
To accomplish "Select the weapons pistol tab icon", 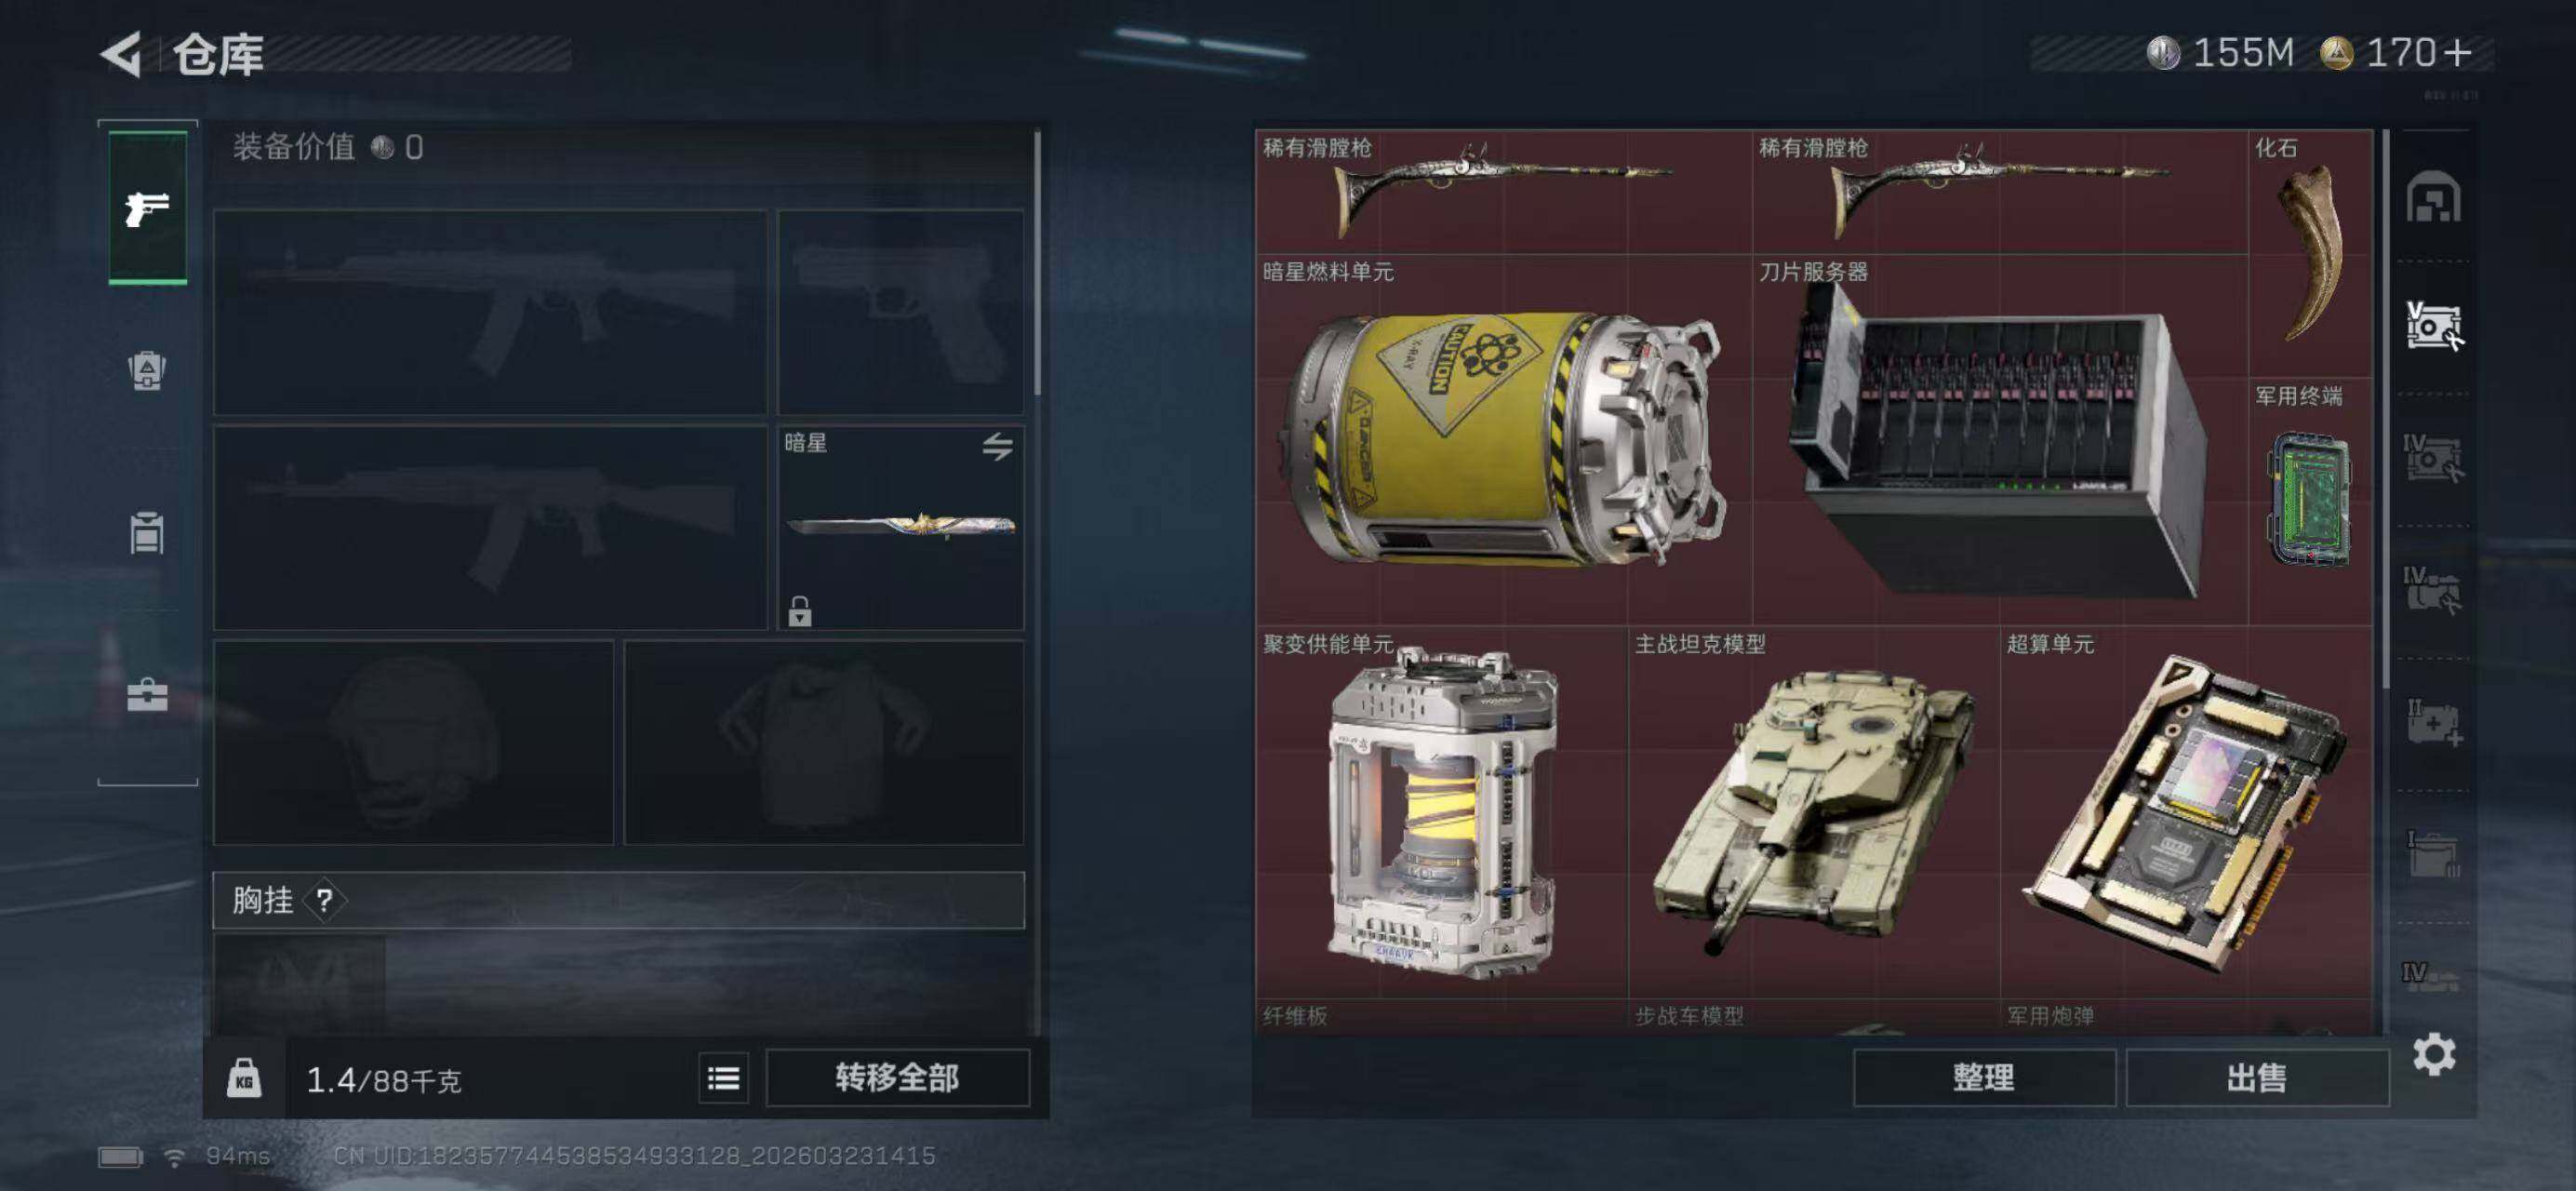I will tap(147, 208).
